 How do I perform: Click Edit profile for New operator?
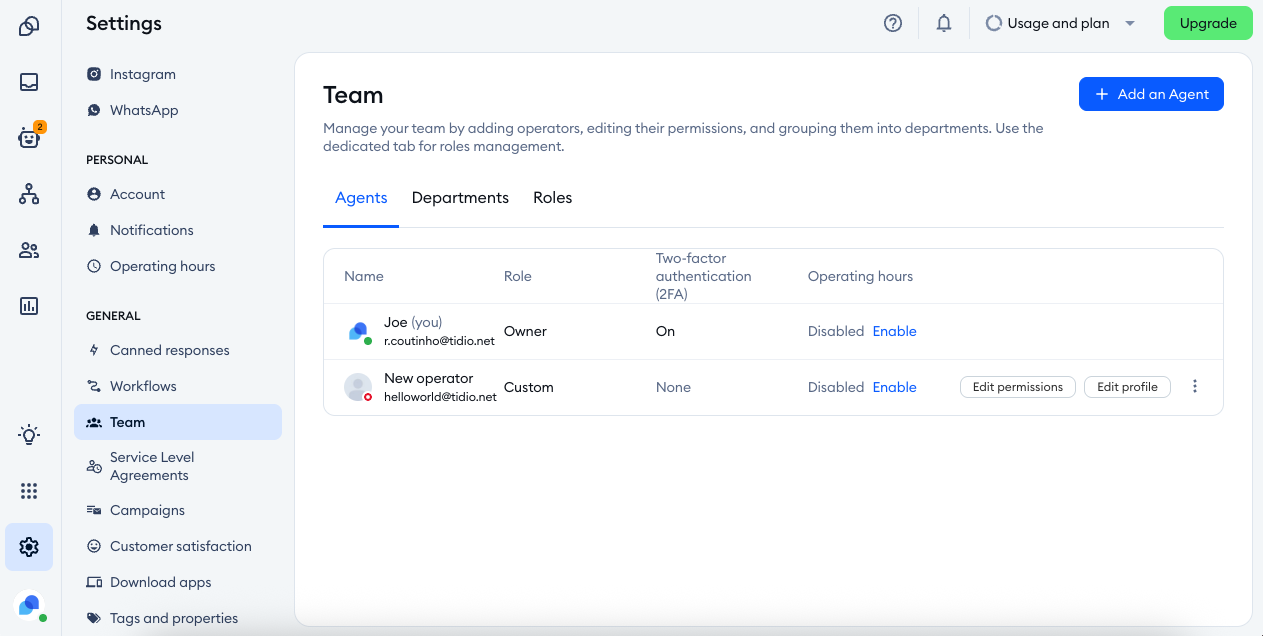(x=1127, y=387)
